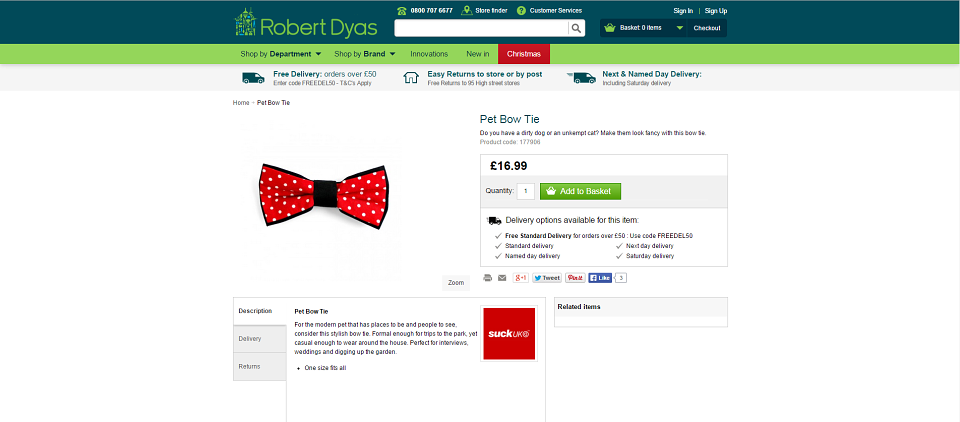Expand Shop by Department menu

click(280, 54)
